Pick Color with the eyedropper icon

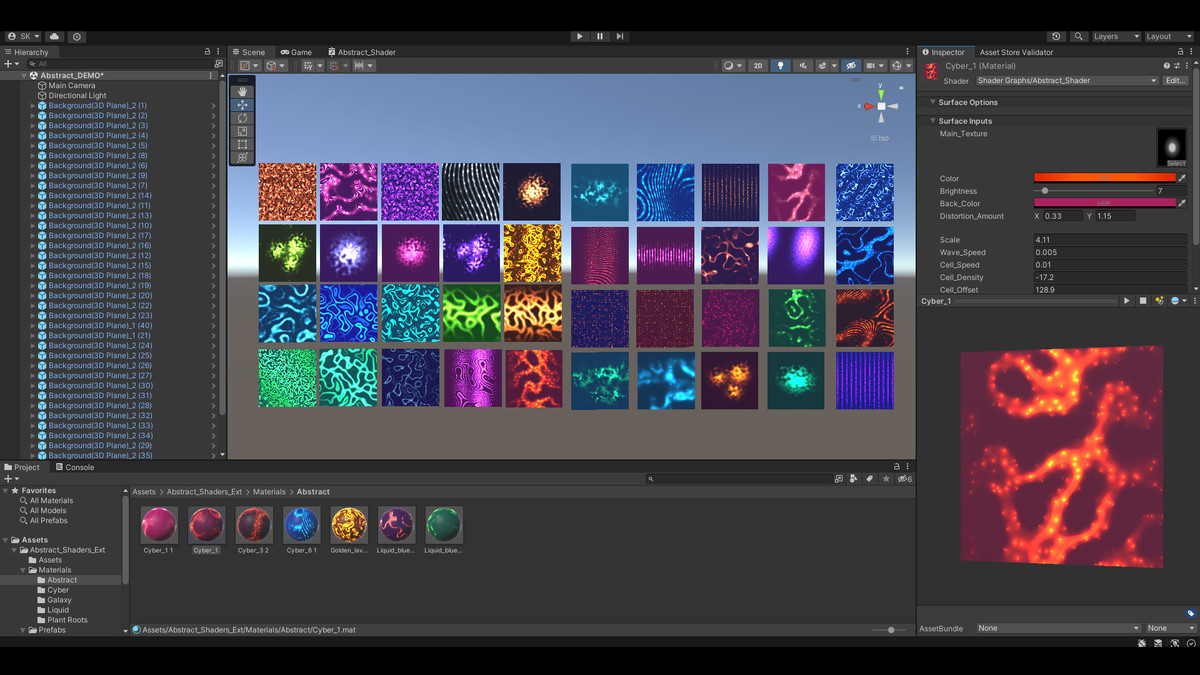pos(1183,178)
